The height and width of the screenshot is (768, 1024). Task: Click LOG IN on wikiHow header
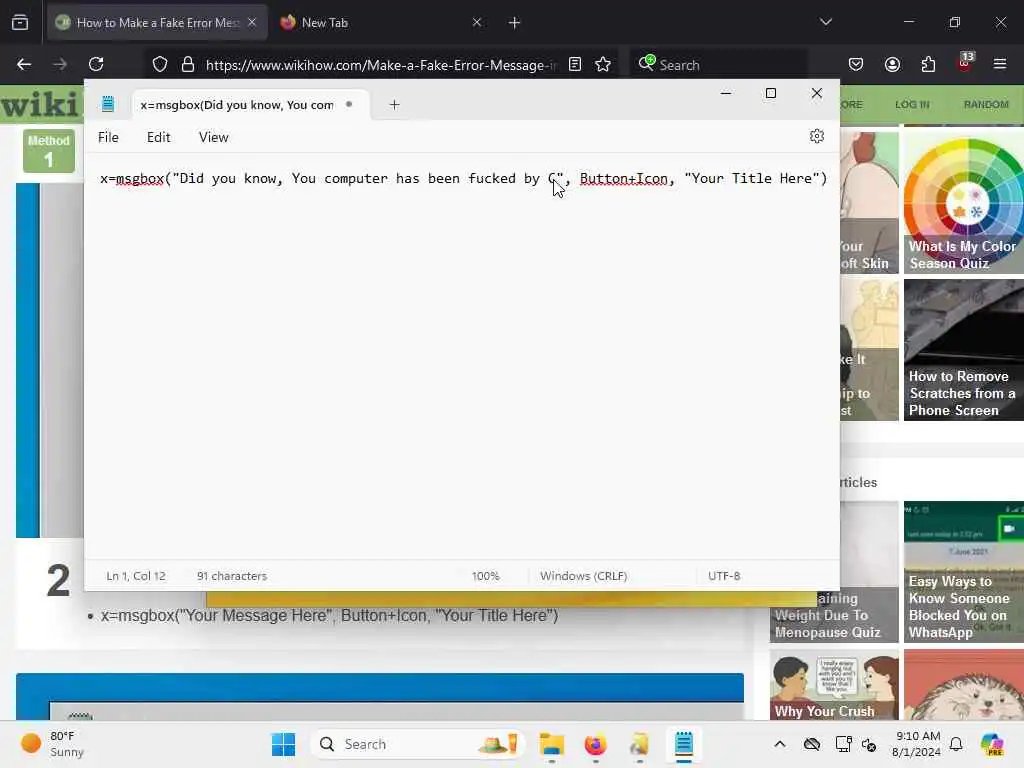[x=912, y=104]
